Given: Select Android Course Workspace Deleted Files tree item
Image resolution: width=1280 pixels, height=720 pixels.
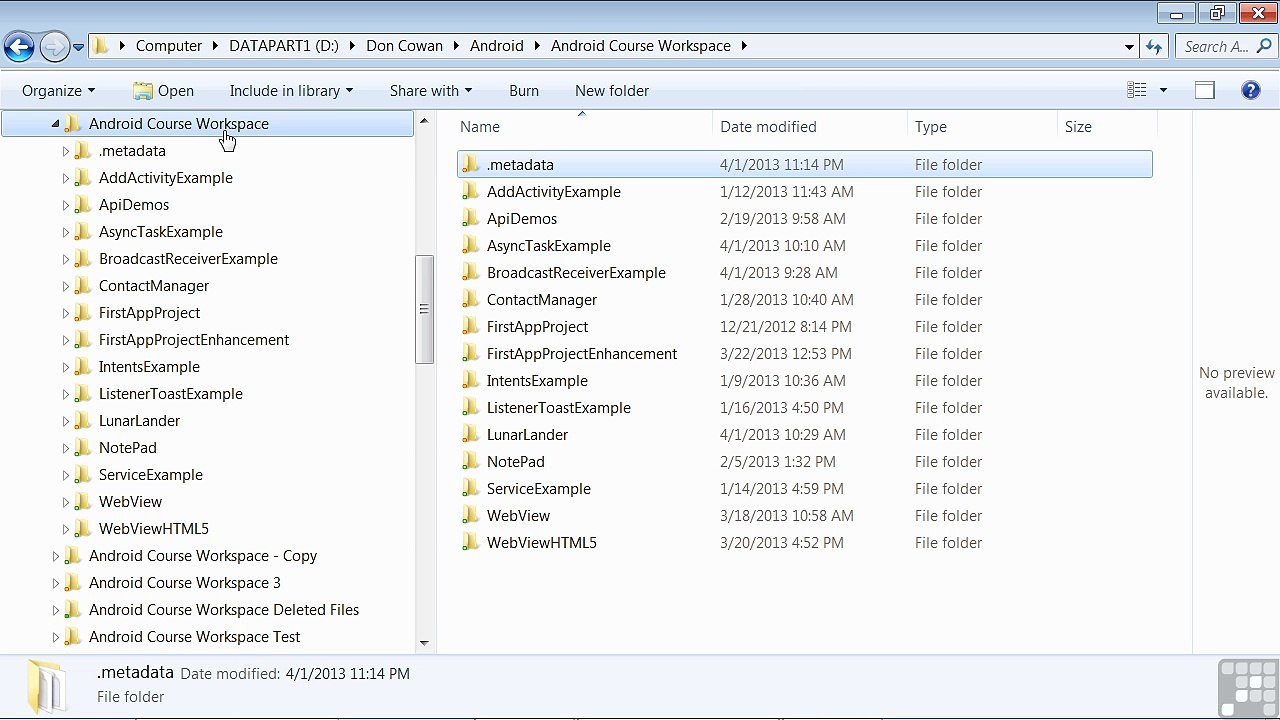Looking at the screenshot, I should (x=224, y=610).
